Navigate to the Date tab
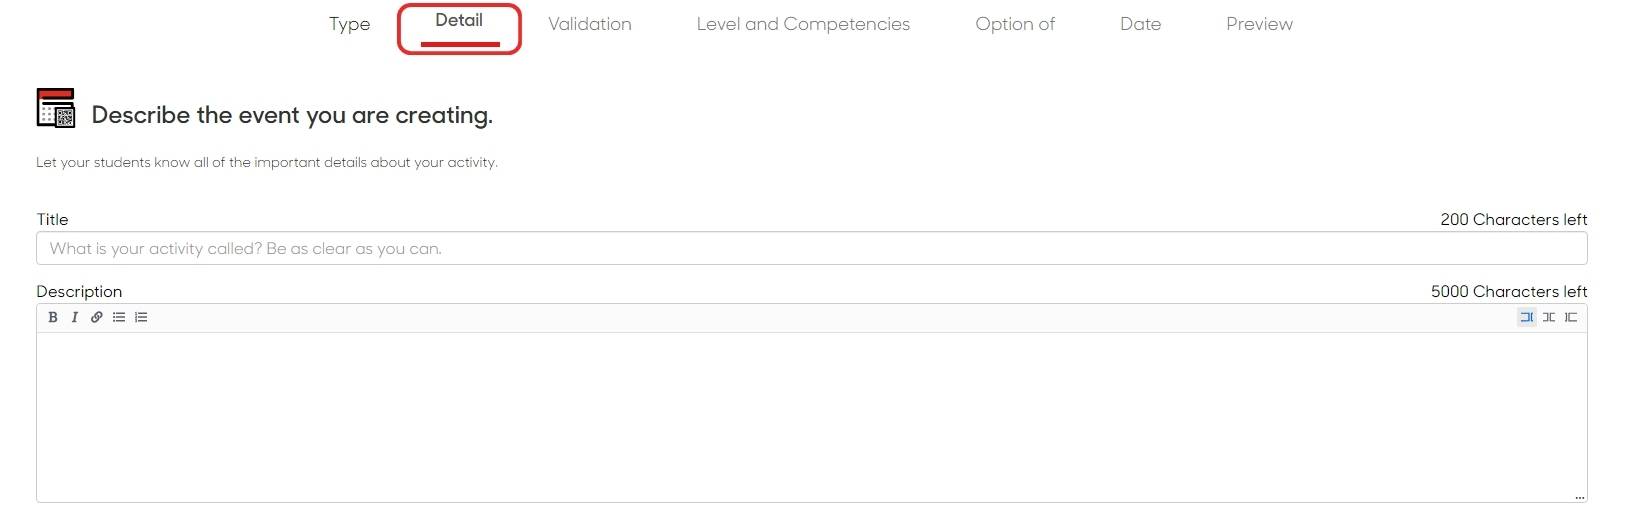Screen dimensions: 1630x522 [x=1140, y=24]
